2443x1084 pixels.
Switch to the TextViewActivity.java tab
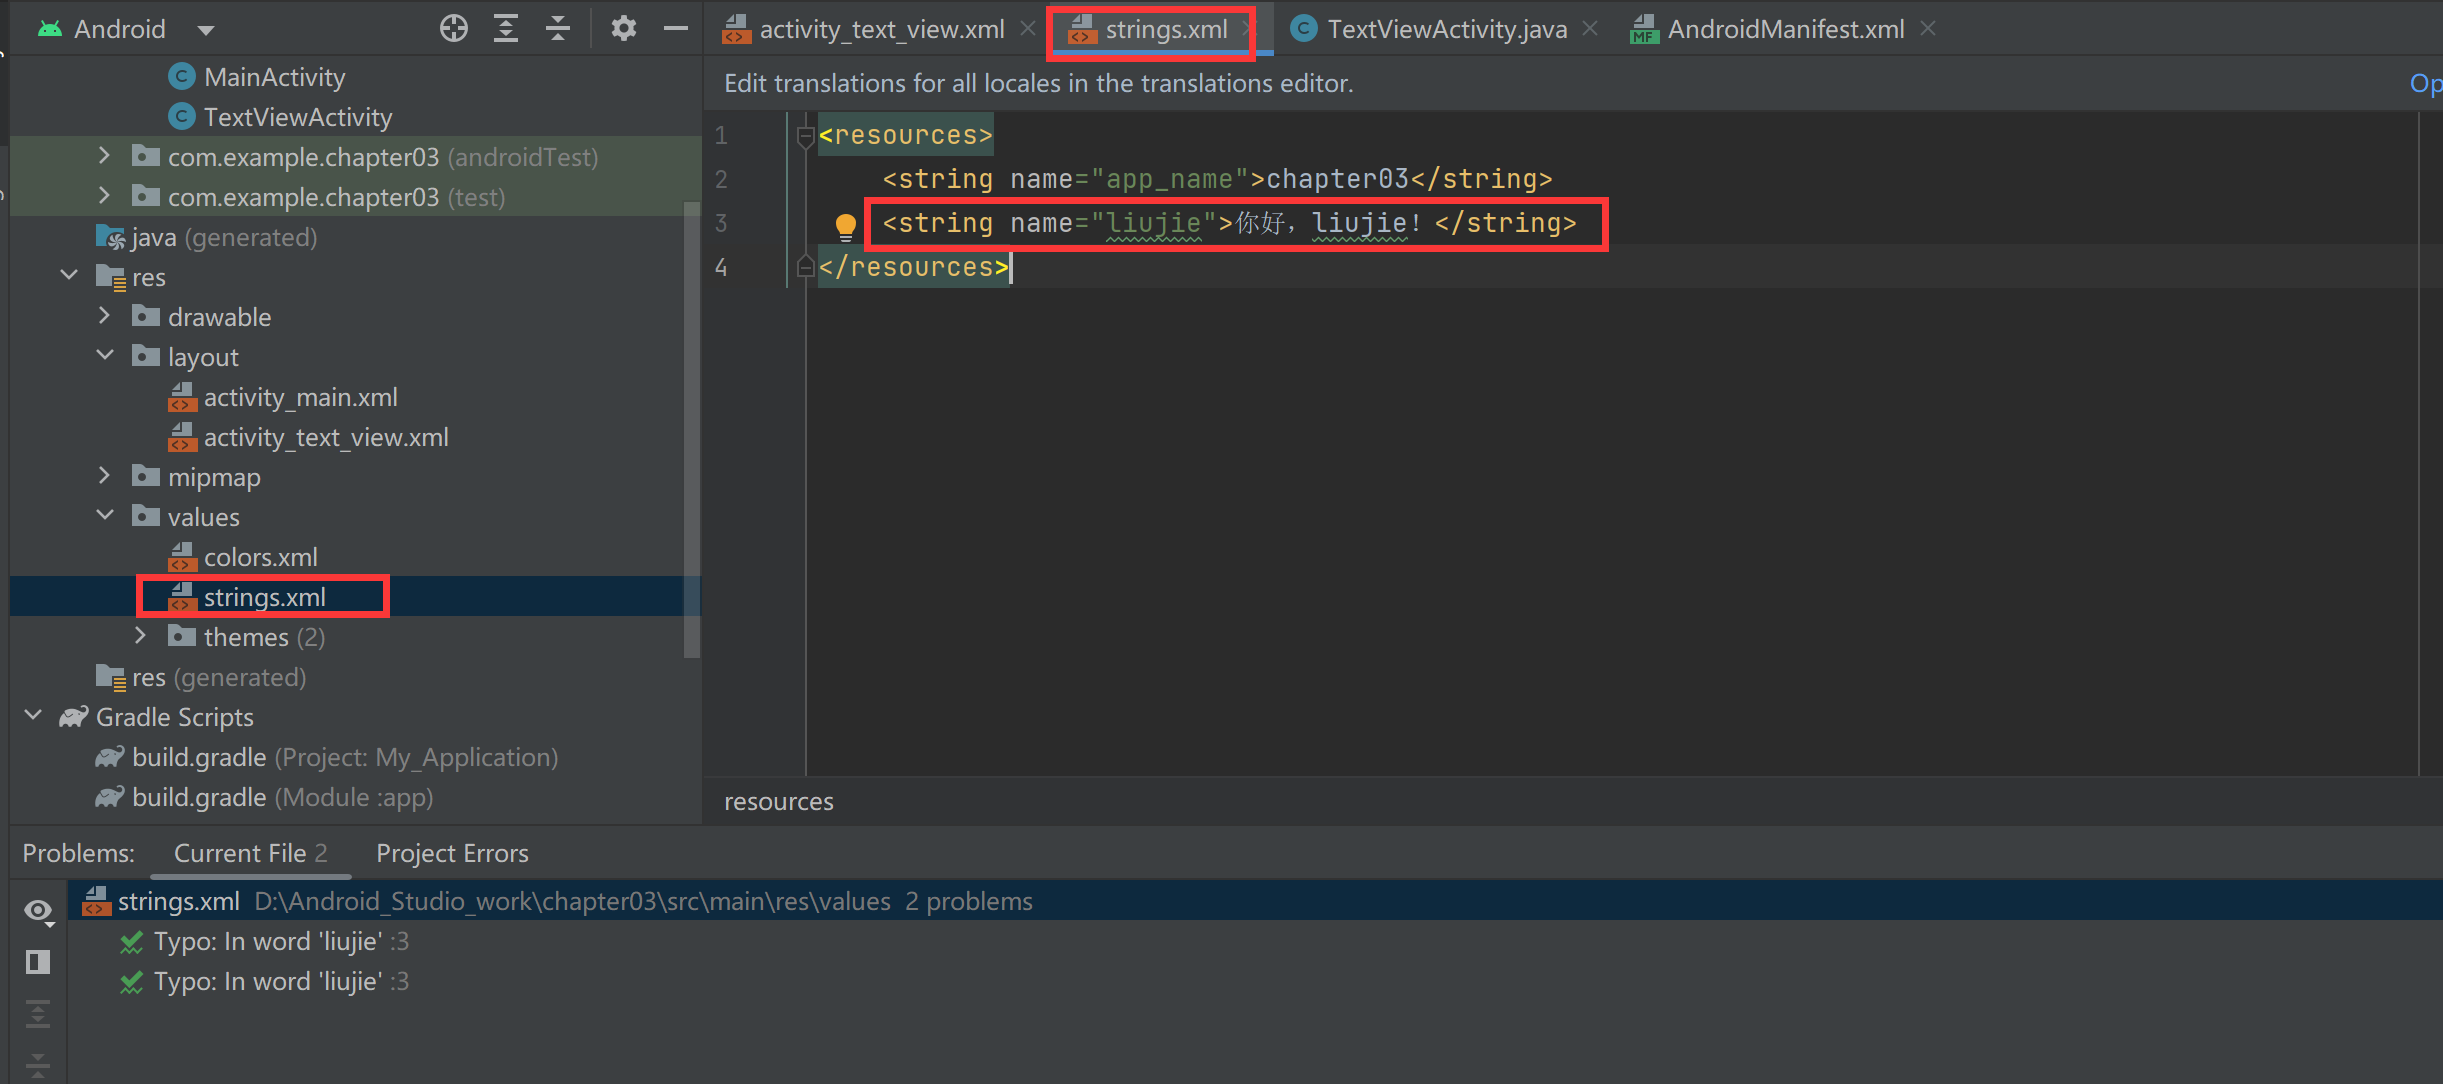(x=1446, y=30)
